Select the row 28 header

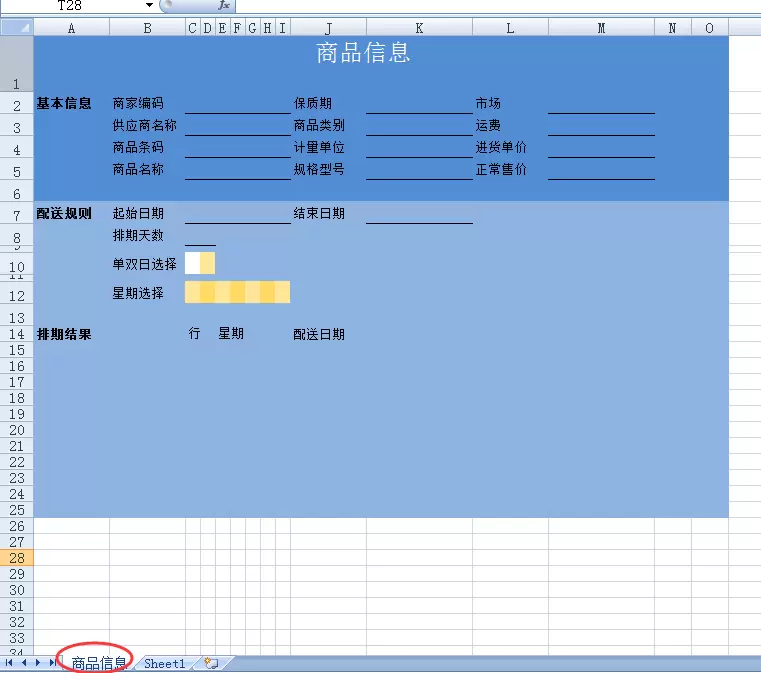(x=16, y=557)
